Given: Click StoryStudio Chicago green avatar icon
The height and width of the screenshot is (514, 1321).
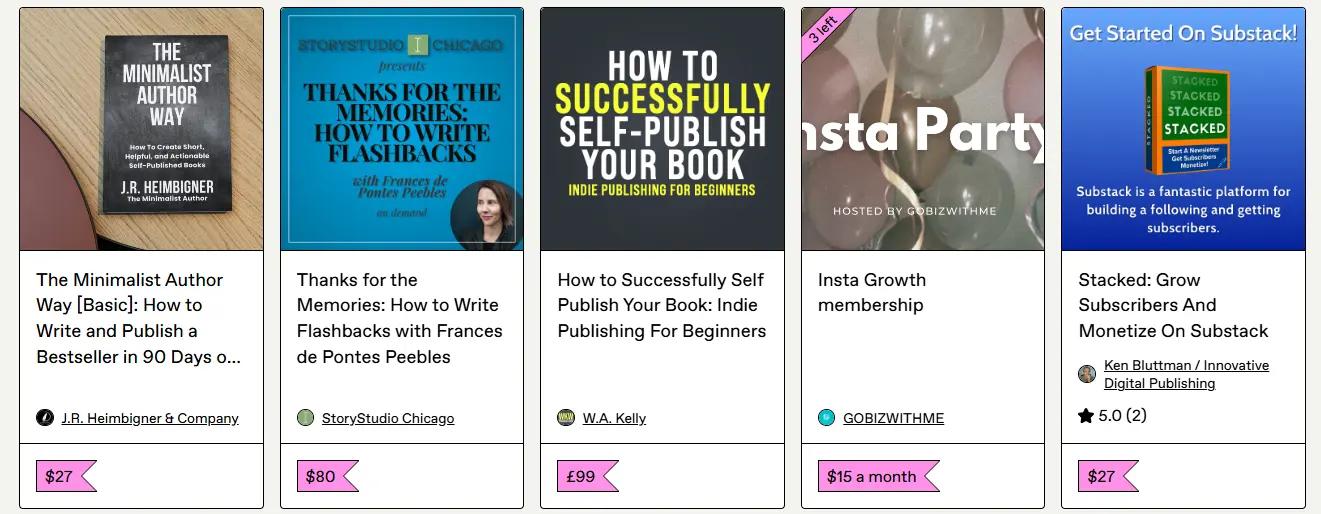Looking at the screenshot, I should tap(306, 418).
